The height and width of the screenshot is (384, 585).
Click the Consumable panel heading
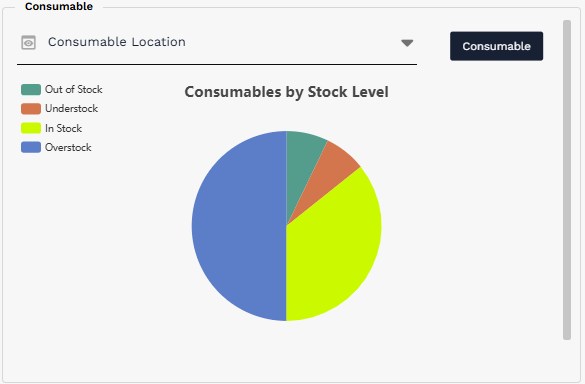59,6
